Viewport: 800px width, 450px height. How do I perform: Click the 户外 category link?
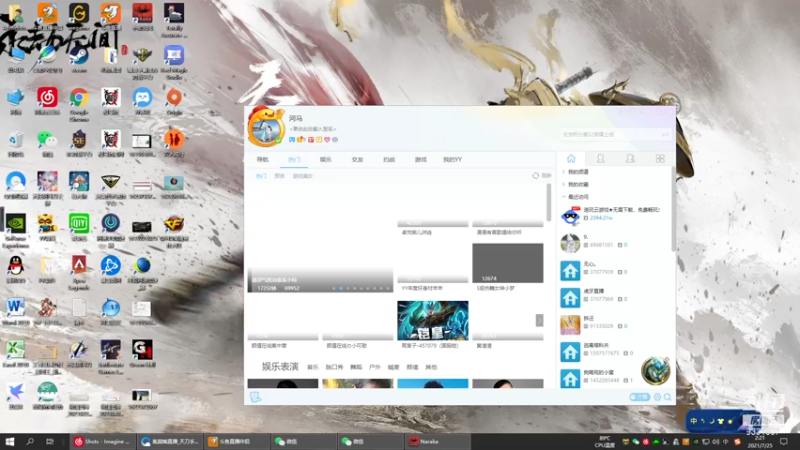[x=374, y=367]
